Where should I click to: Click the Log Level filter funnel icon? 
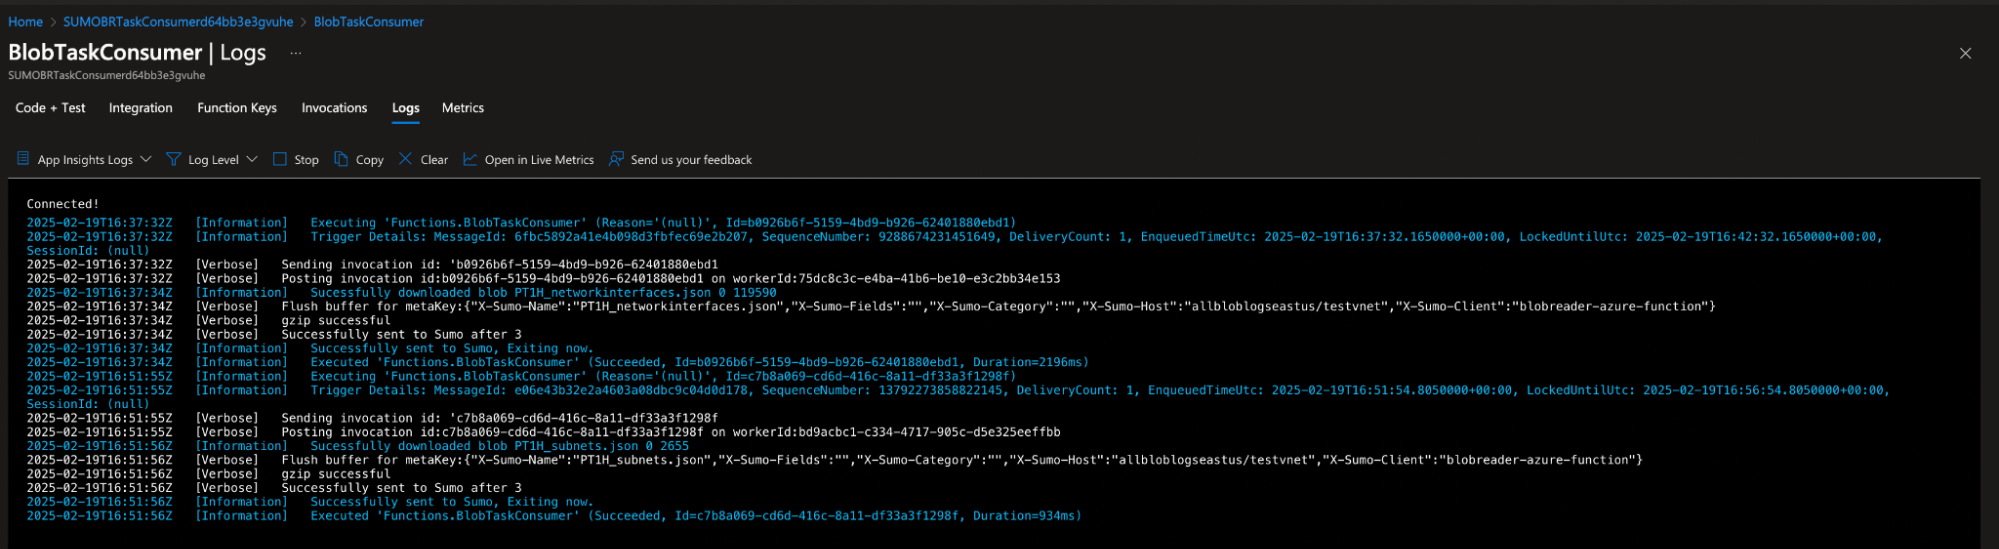(x=174, y=159)
